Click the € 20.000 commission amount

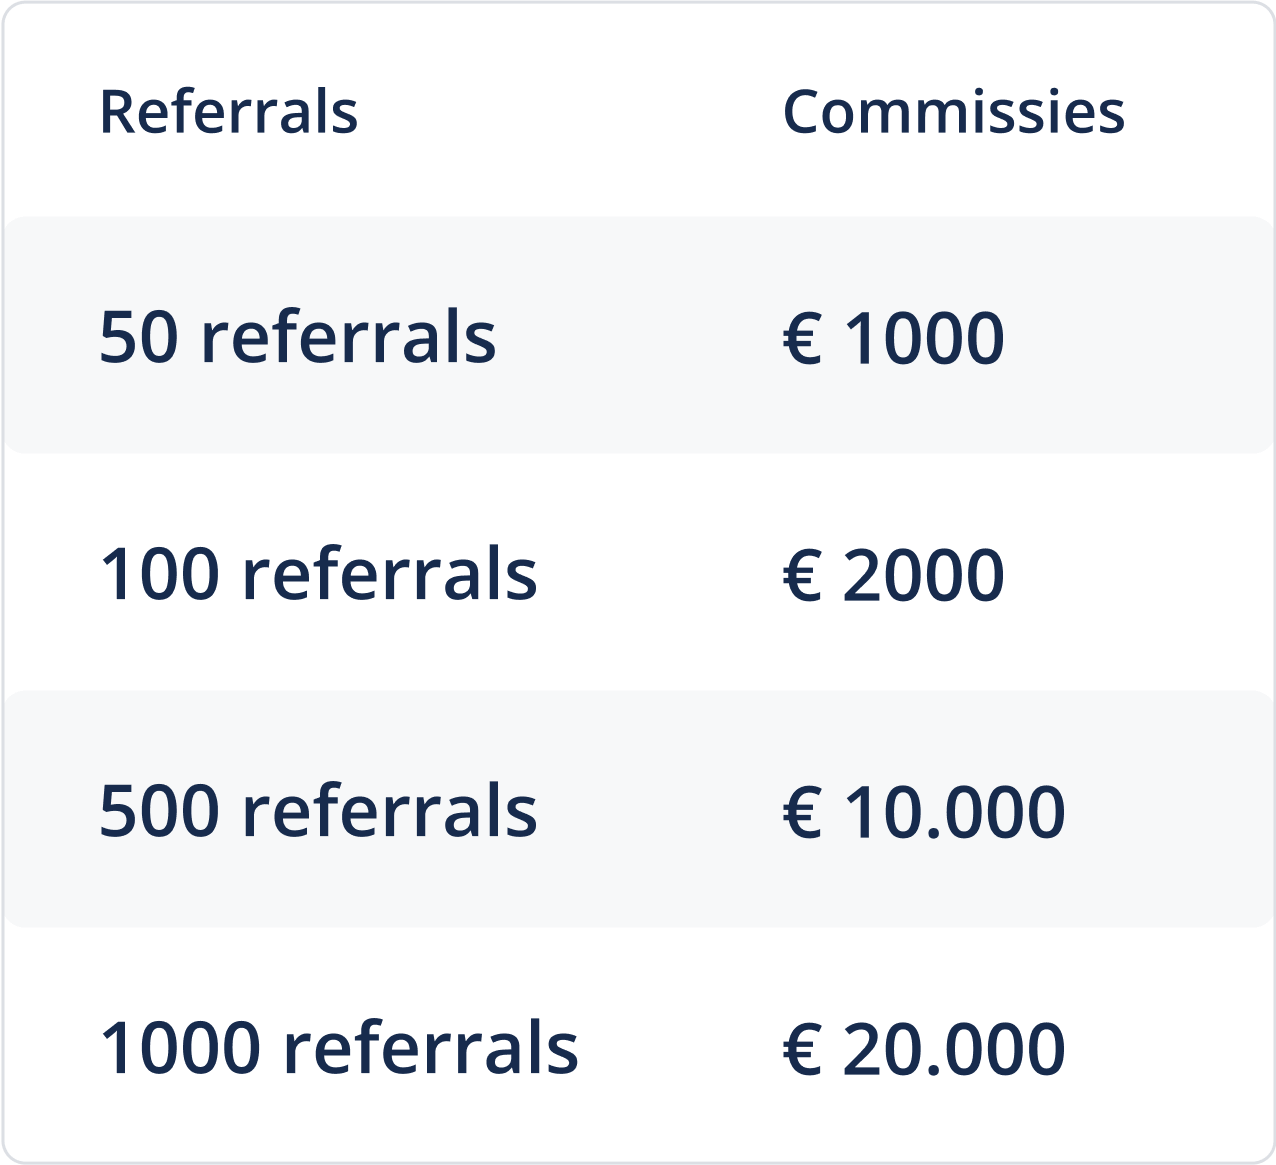pos(923,1048)
